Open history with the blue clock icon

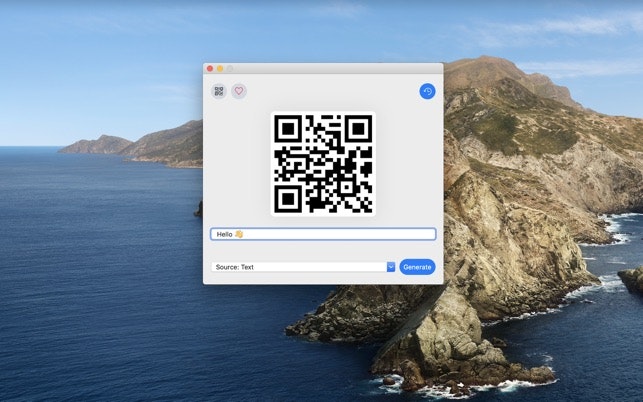[427, 91]
